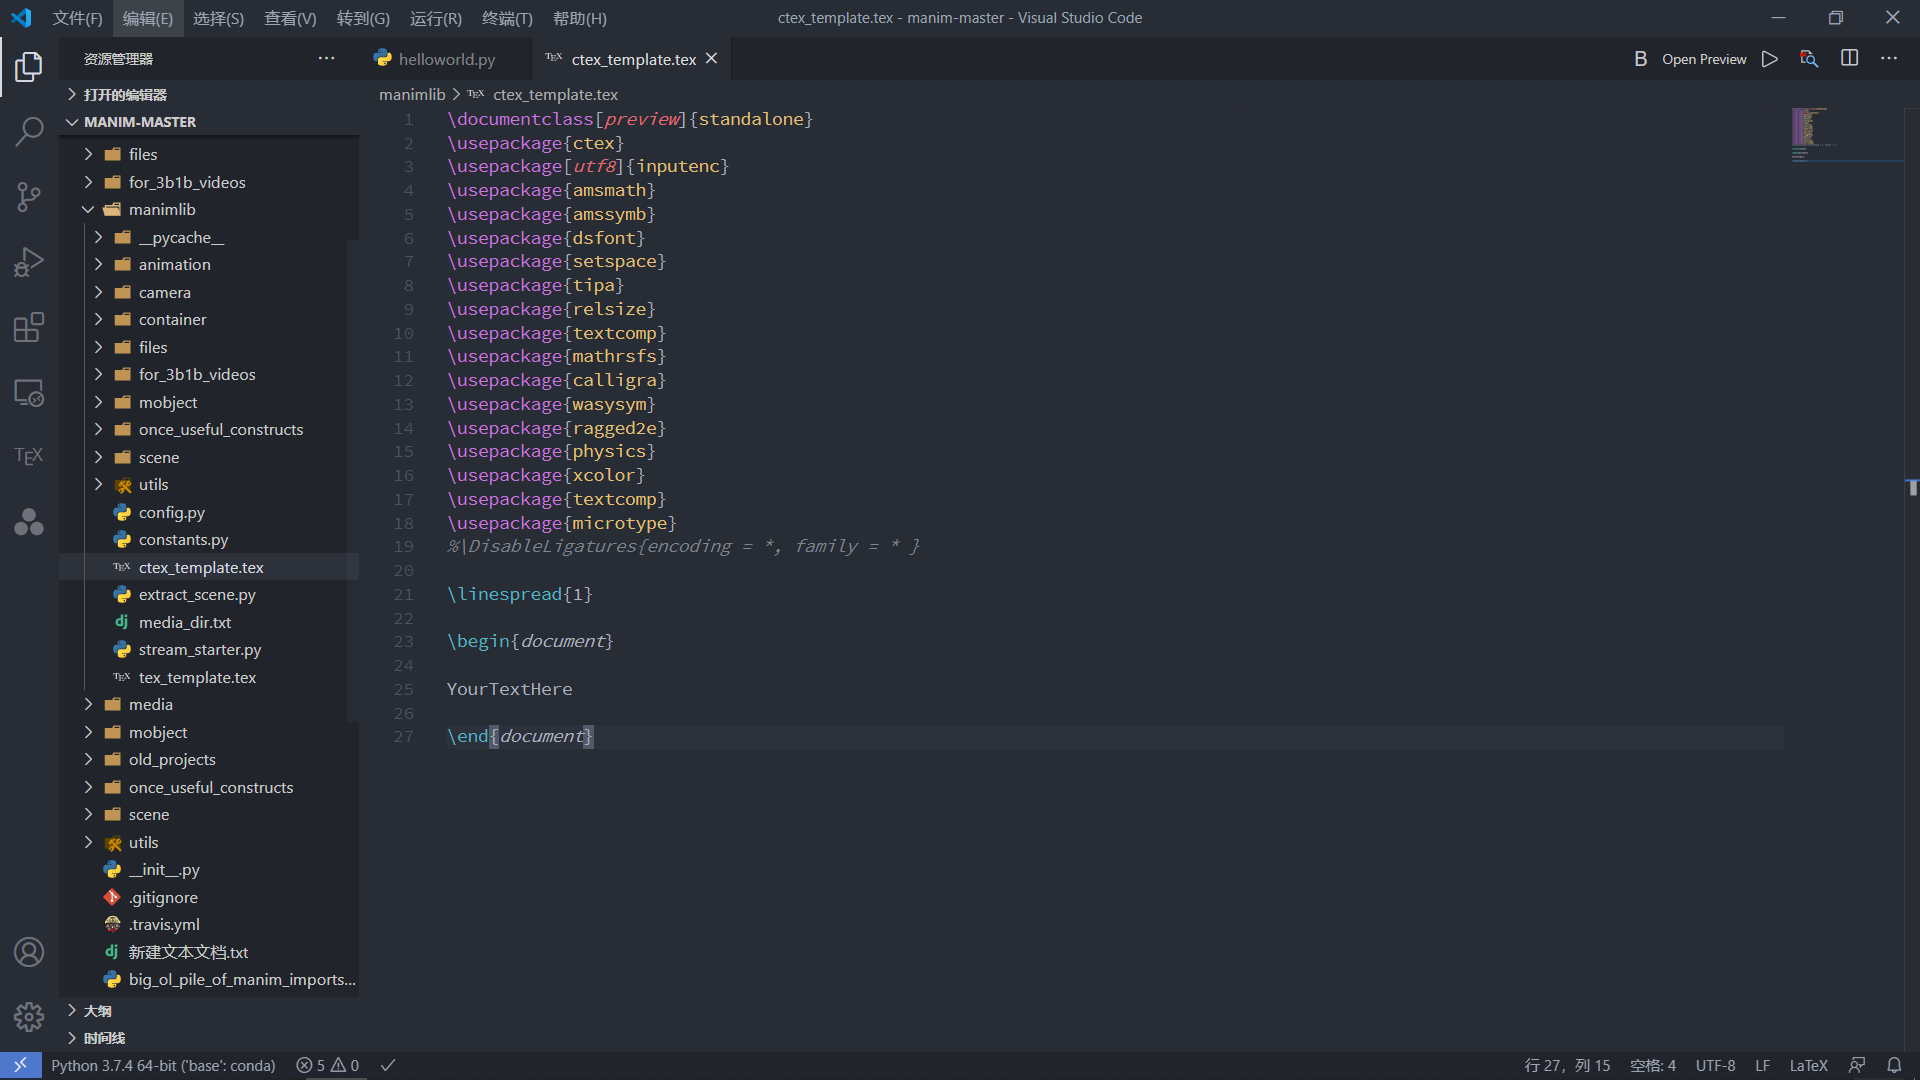Expand the __pycache__ folder
This screenshot has height=1080, width=1920.
point(210,238)
